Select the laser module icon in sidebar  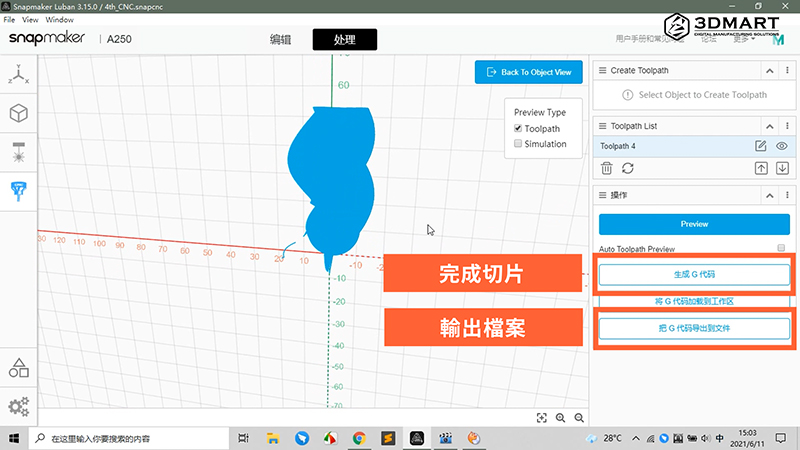[x=19, y=152]
